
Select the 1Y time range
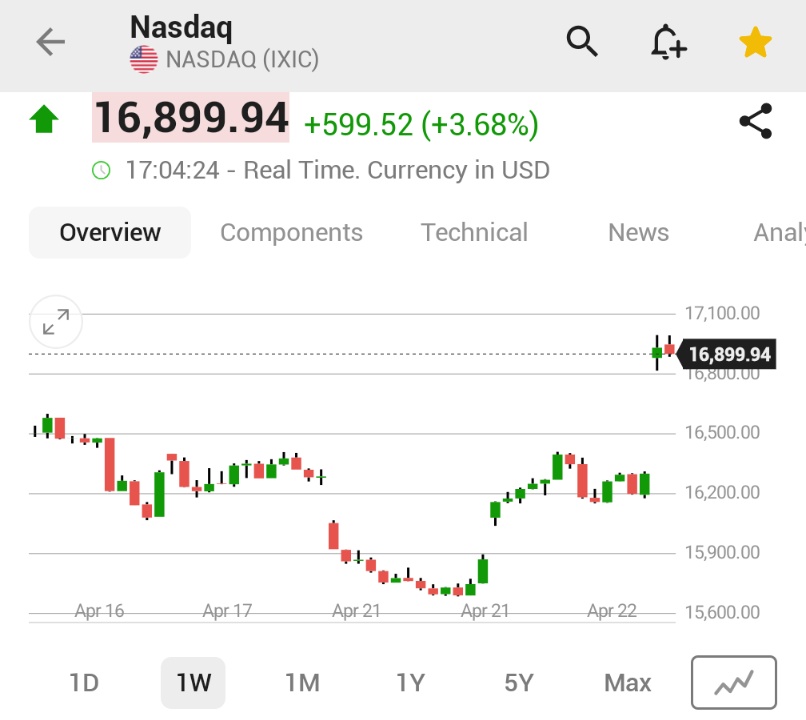tap(410, 683)
